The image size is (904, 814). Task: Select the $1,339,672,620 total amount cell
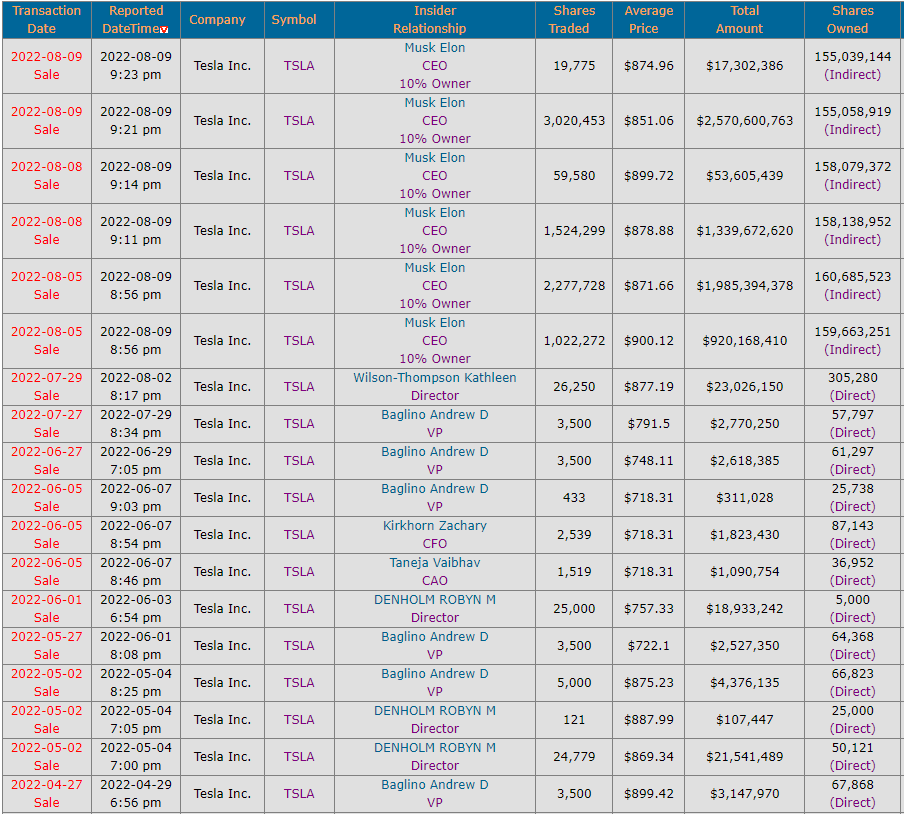[744, 231]
